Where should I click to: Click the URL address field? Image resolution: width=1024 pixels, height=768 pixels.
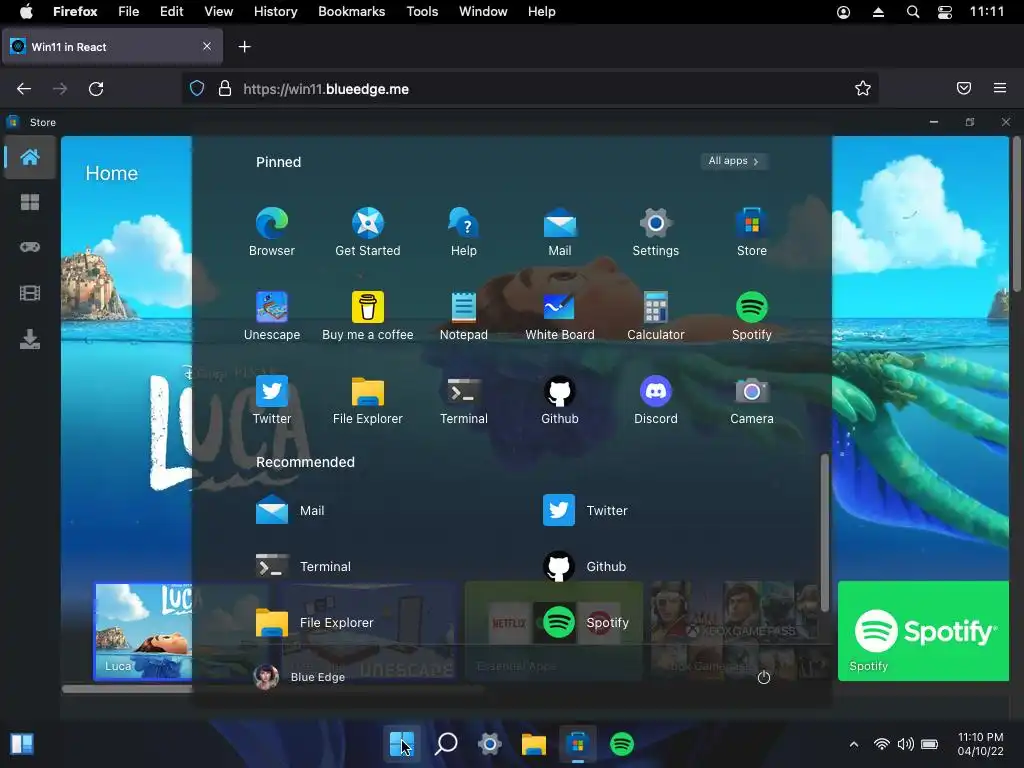click(530, 89)
